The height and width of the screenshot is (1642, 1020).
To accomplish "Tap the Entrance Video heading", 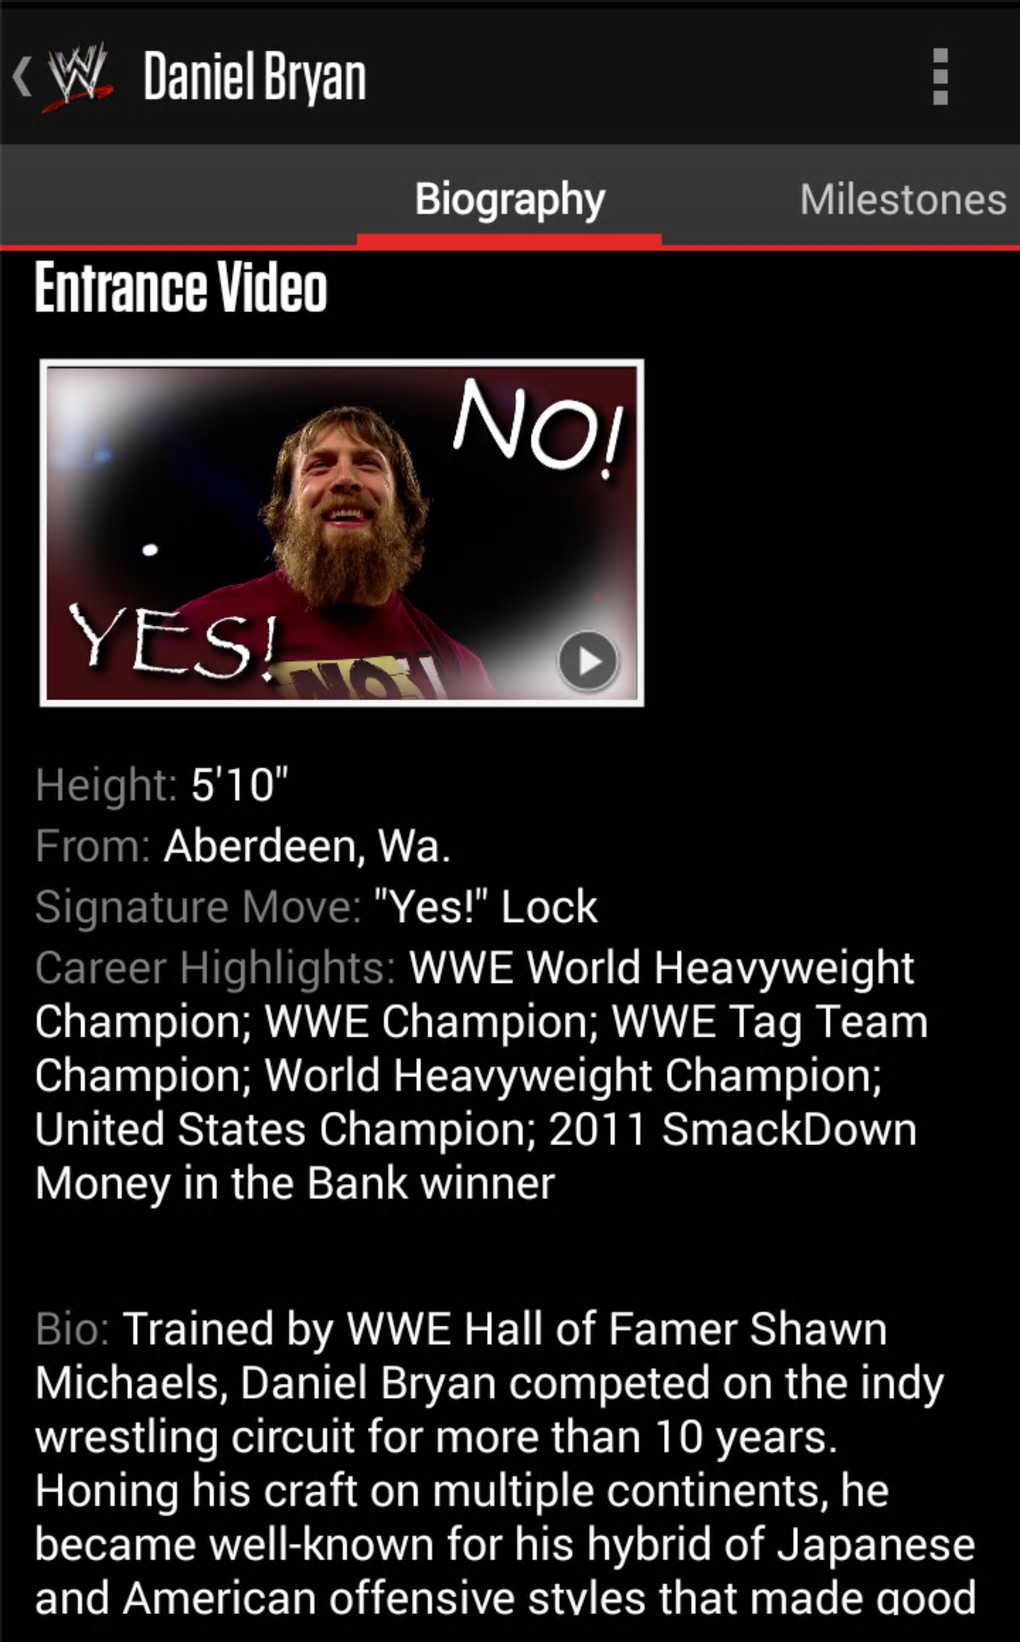I will [181, 288].
